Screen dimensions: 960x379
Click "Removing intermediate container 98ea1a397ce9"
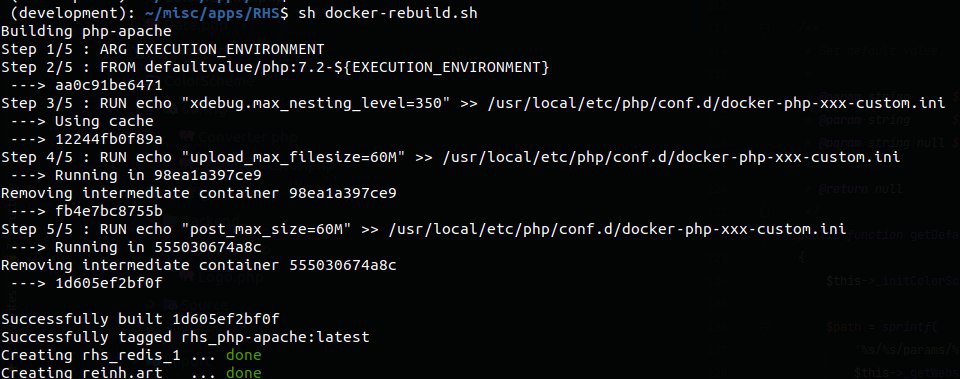pyautogui.click(x=199, y=193)
